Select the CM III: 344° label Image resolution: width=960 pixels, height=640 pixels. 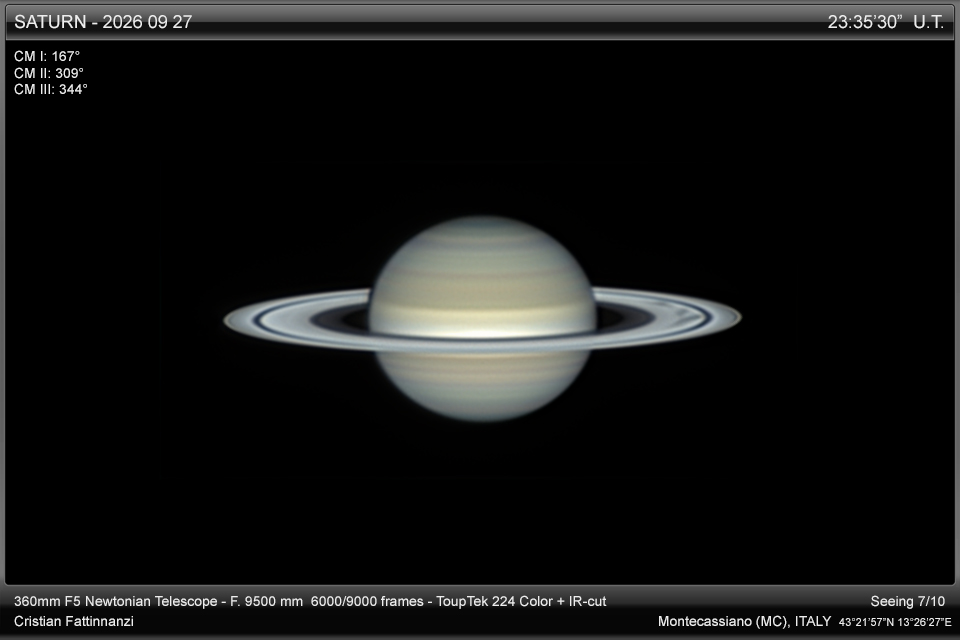click(x=51, y=89)
